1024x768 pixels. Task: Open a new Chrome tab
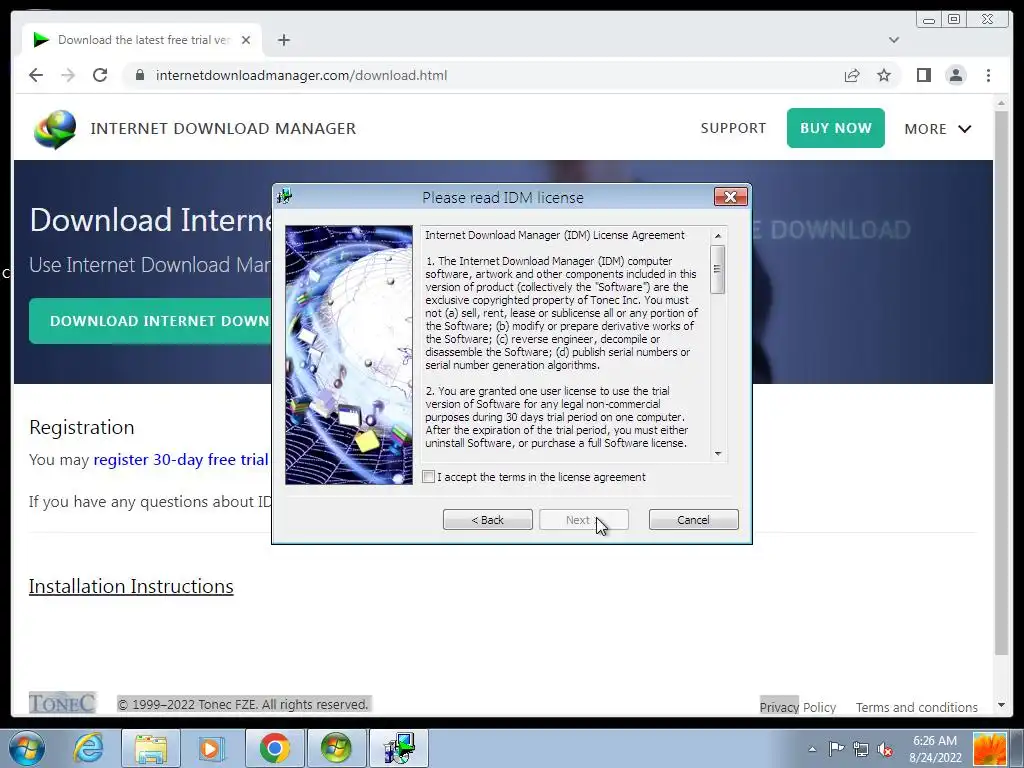coord(283,40)
